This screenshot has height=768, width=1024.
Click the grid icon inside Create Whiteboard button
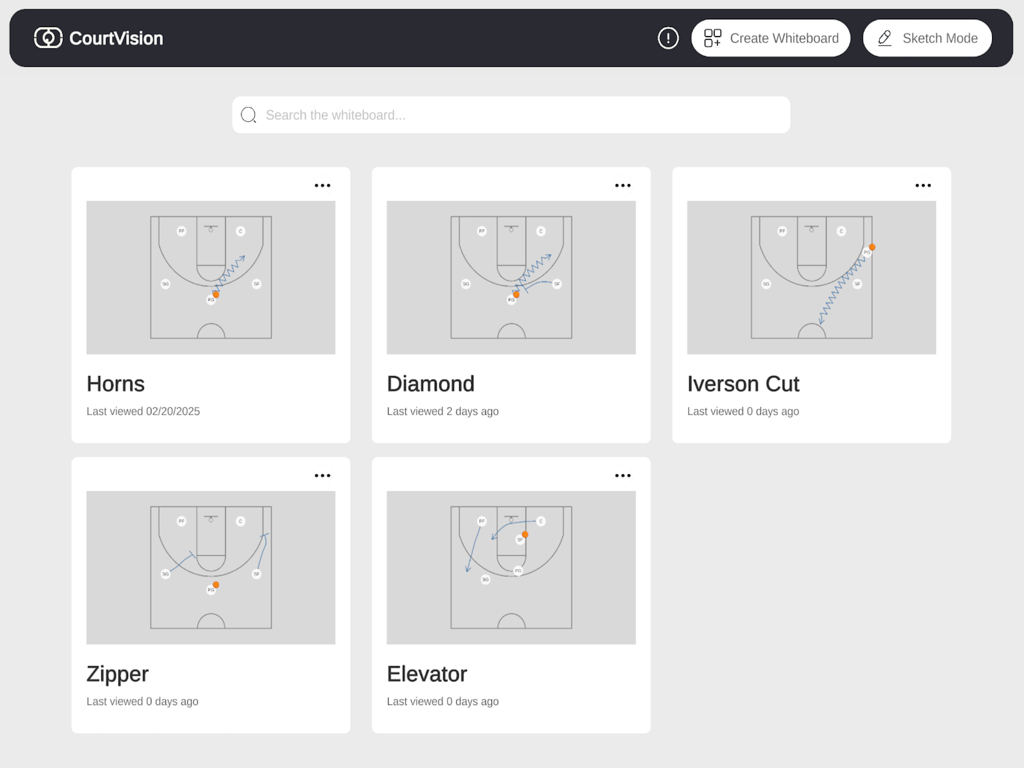(713, 38)
